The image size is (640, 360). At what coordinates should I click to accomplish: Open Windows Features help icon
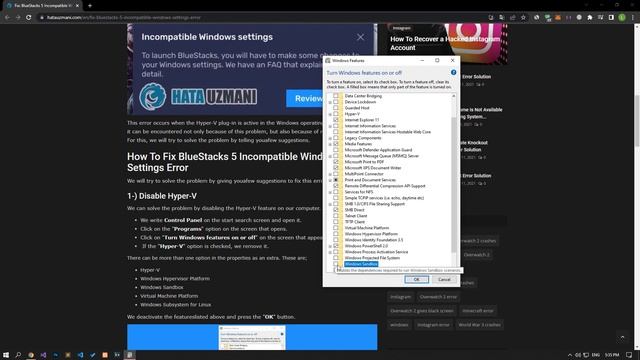[x=453, y=72]
